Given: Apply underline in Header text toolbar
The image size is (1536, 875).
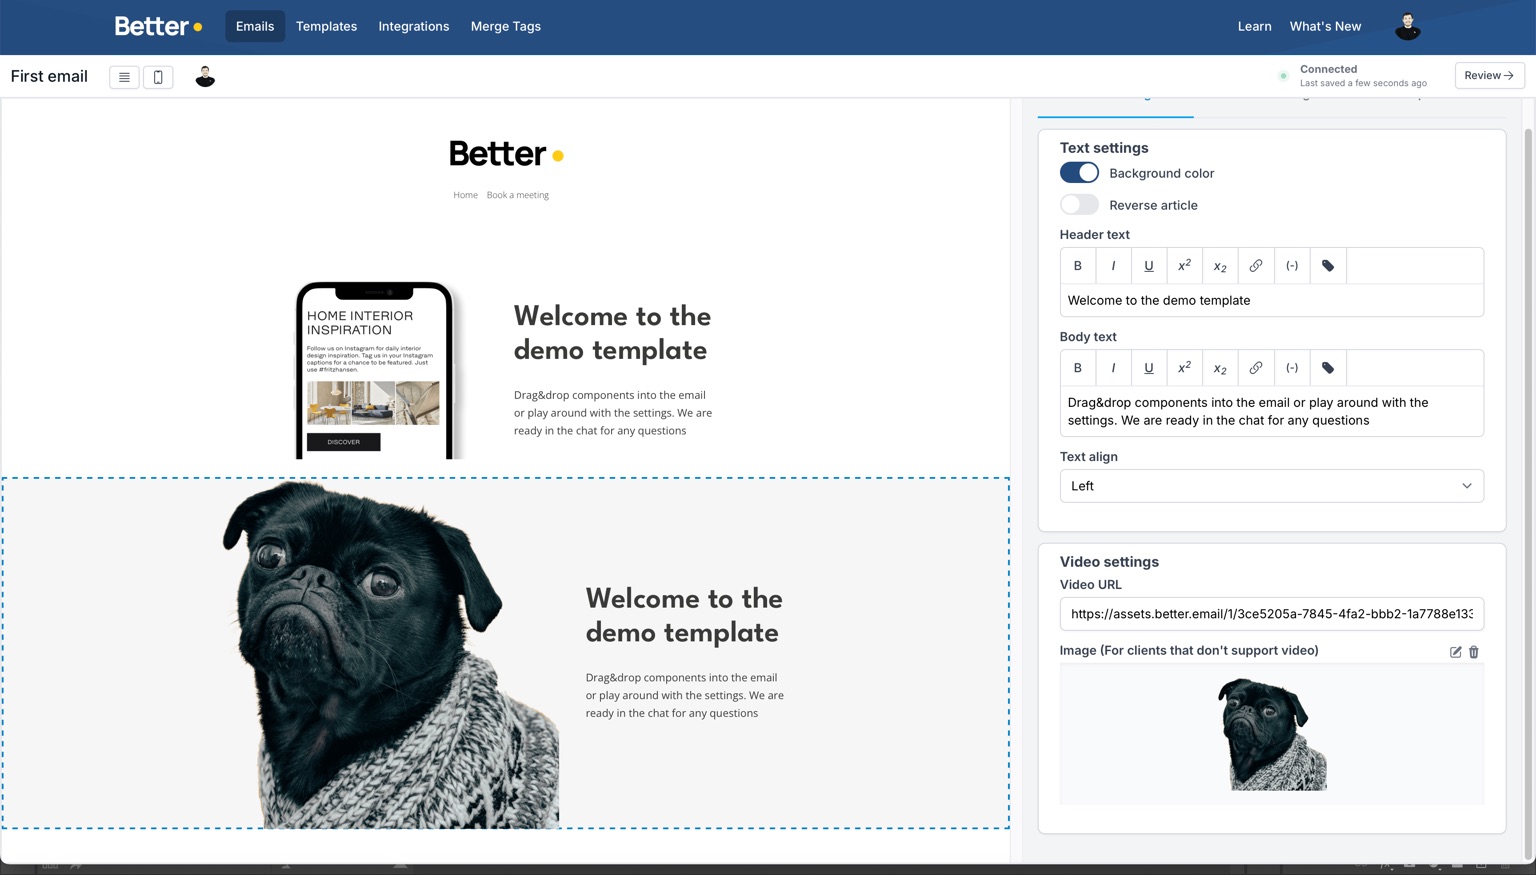Looking at the screenshot, I should click(1148, 266).
